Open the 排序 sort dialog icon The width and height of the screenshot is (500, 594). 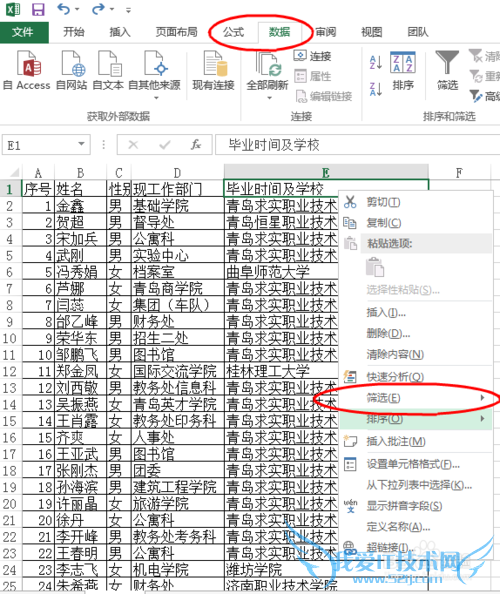[403, 71]
